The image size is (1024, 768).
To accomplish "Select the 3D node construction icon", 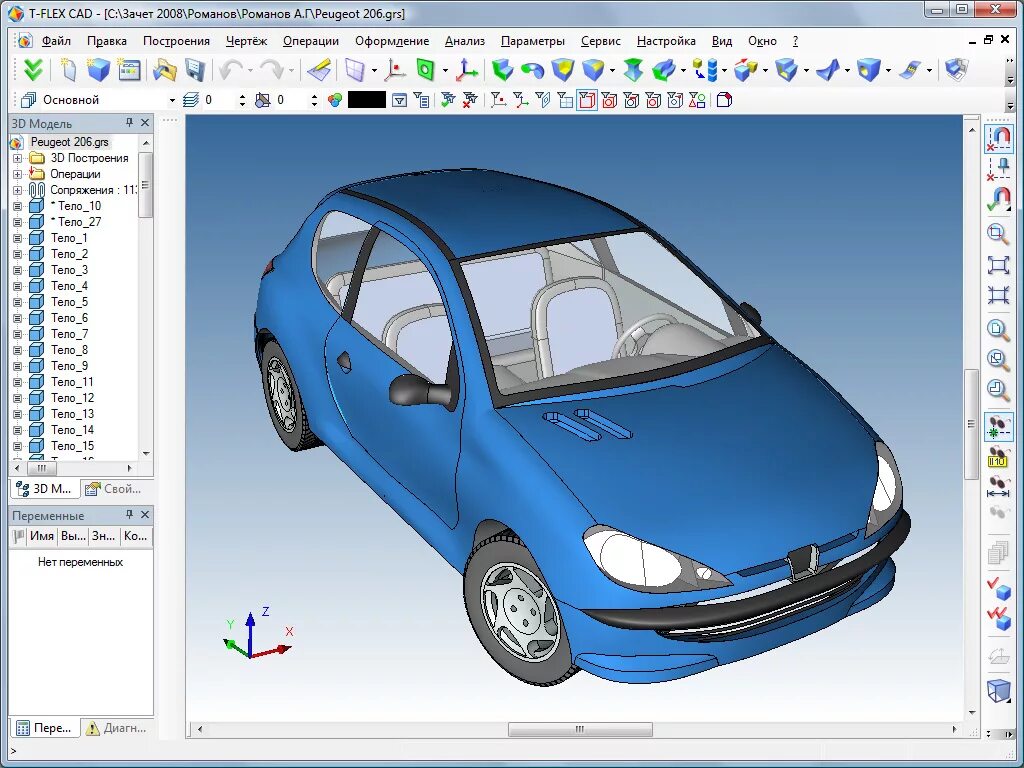I will [394, 69].
